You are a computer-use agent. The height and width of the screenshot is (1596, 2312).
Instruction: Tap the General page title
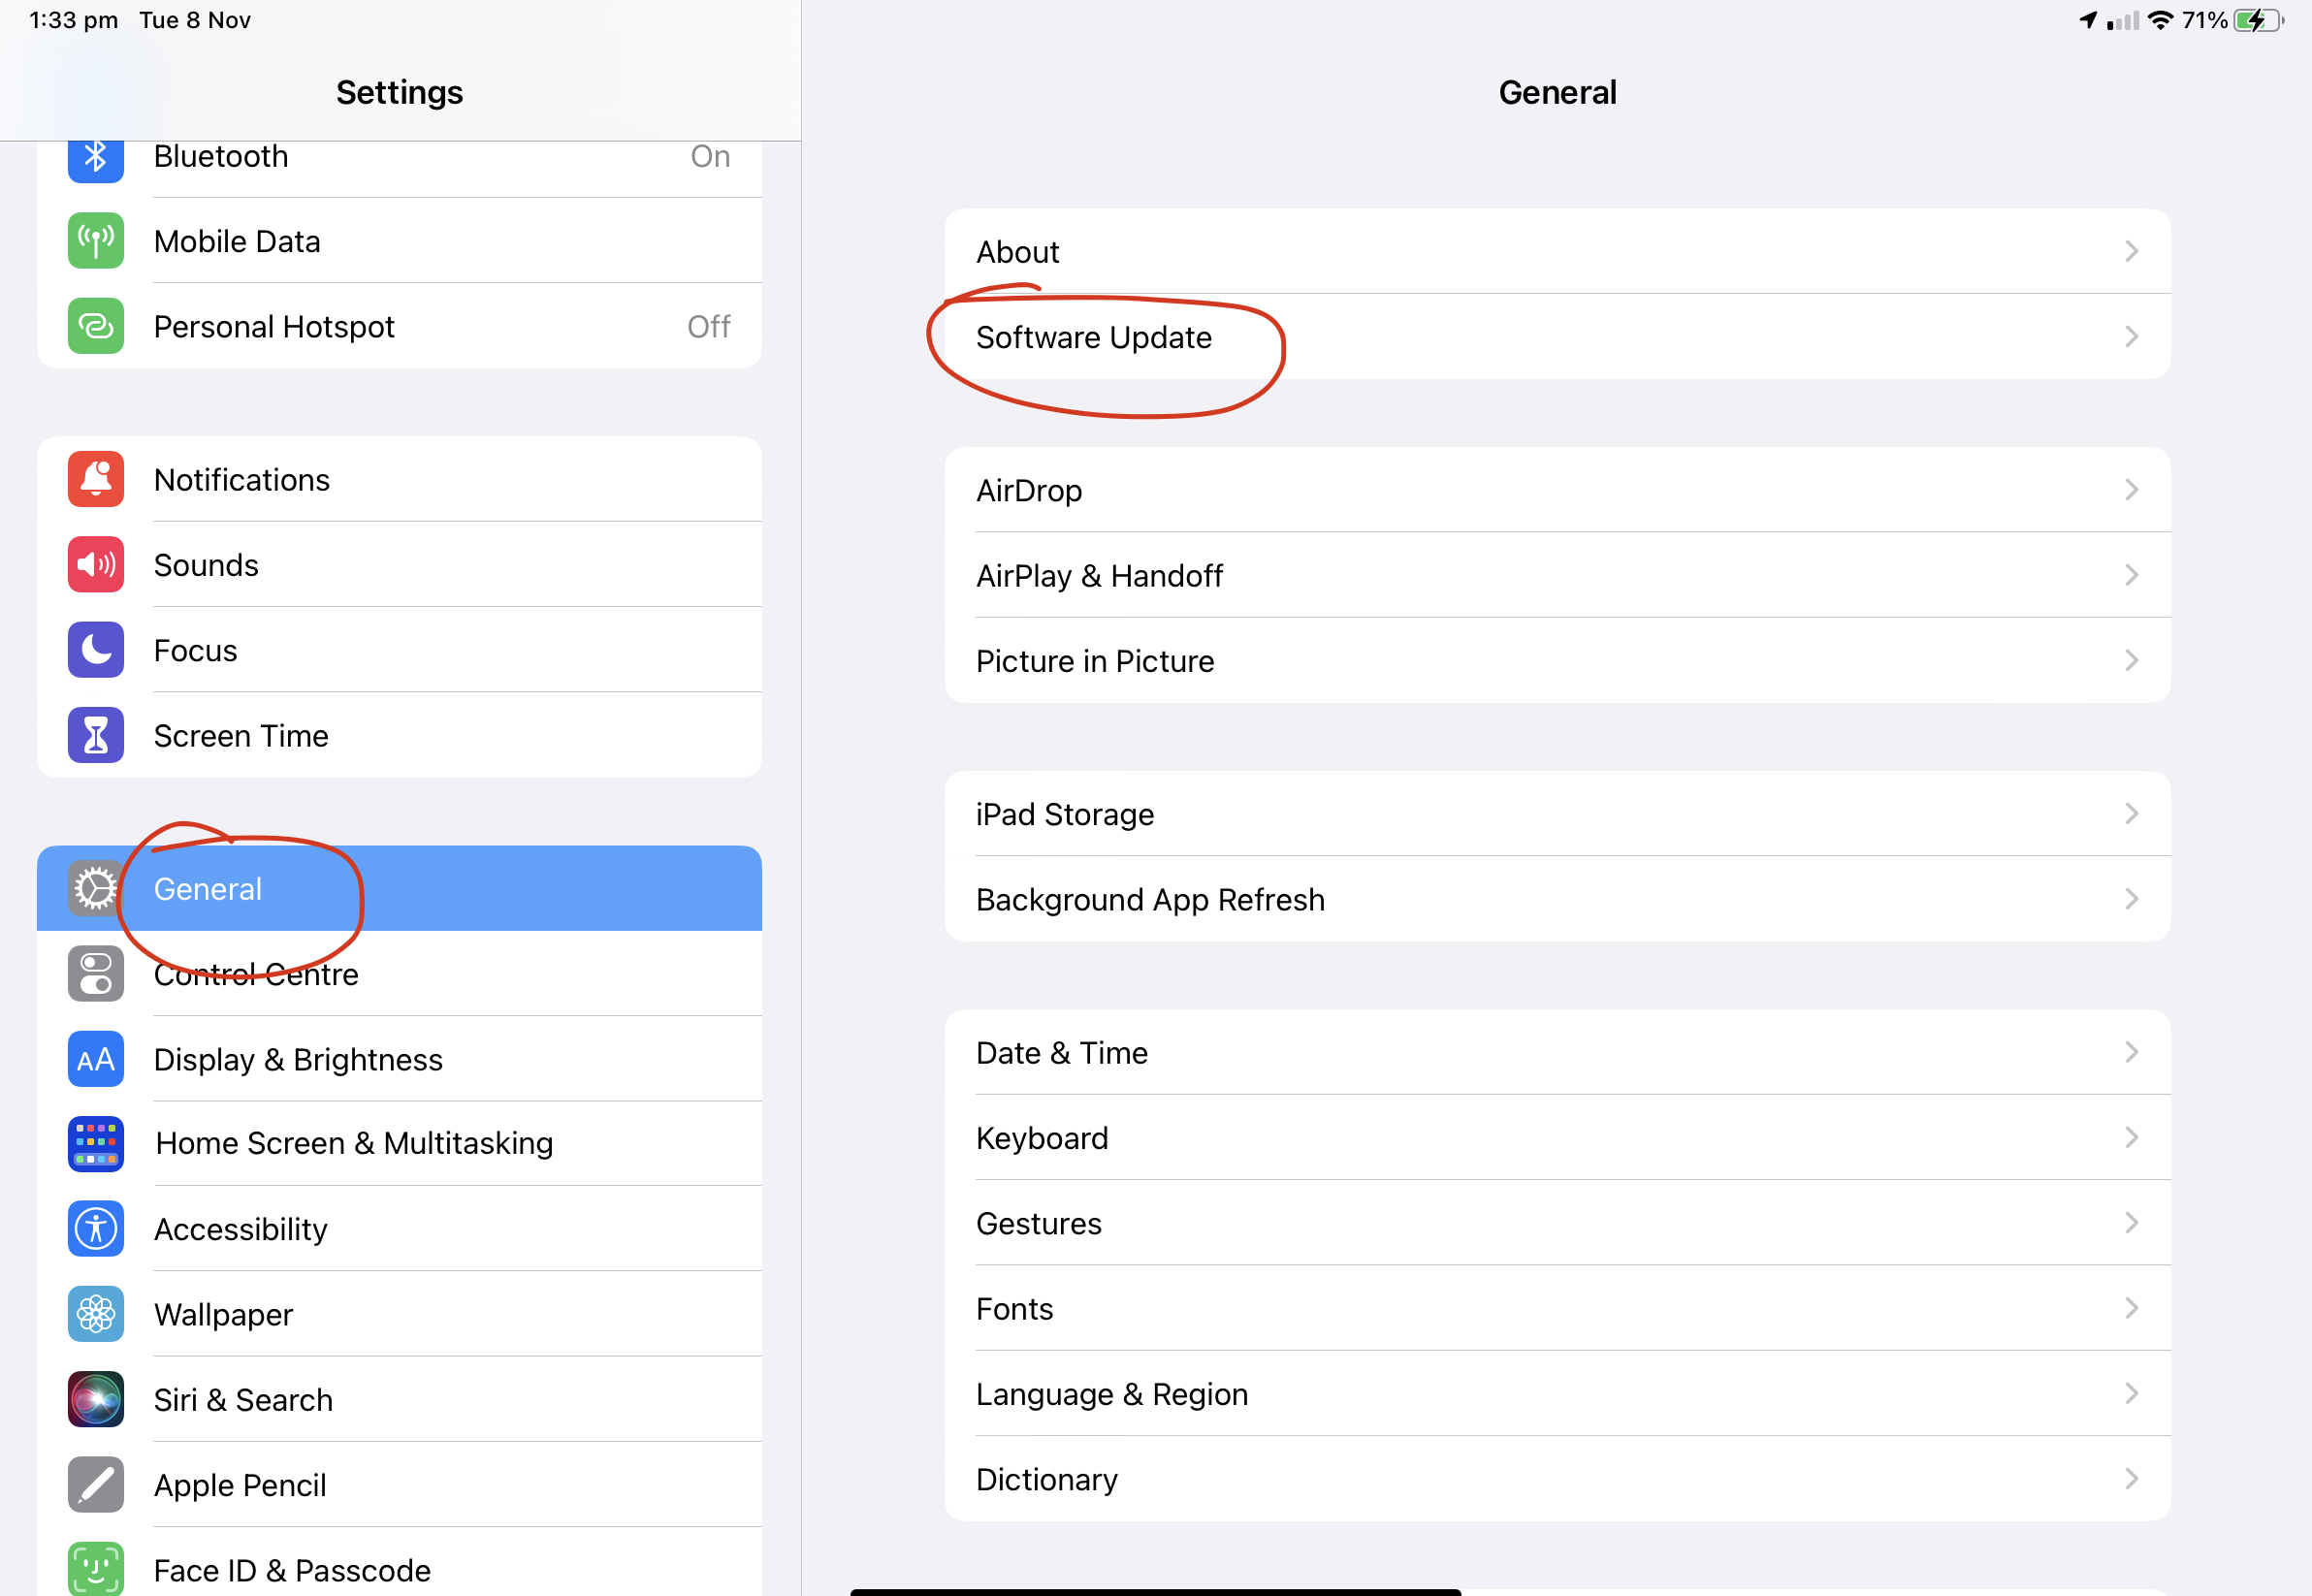(1557, 92)
